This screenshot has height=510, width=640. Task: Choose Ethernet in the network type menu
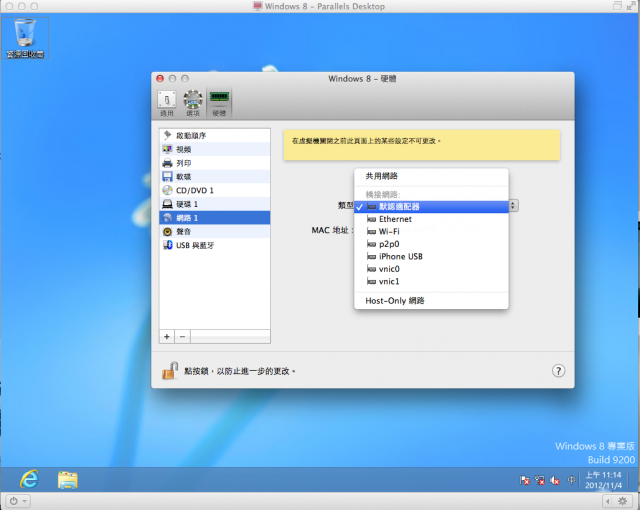pyautogui.click(x=431, y=219)
